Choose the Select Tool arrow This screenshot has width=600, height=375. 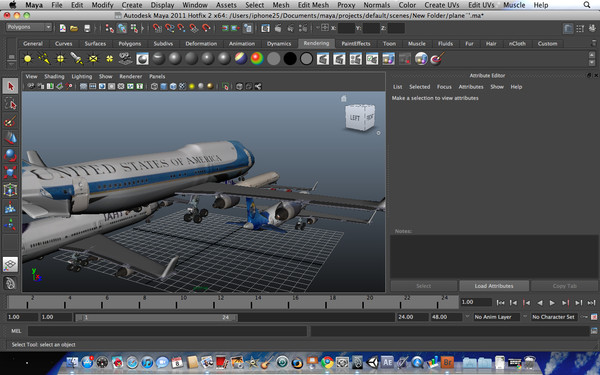[10, 86]
